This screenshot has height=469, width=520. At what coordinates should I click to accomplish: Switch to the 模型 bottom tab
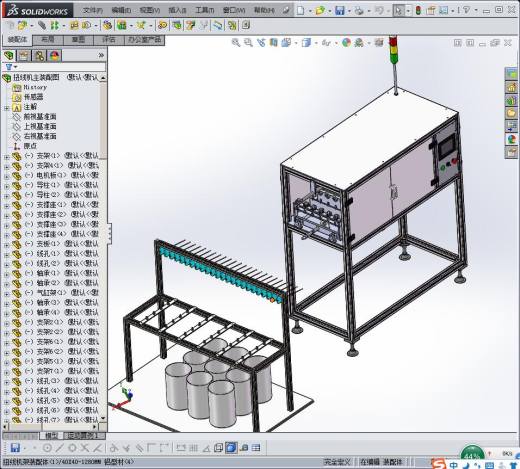coord(52,436)
